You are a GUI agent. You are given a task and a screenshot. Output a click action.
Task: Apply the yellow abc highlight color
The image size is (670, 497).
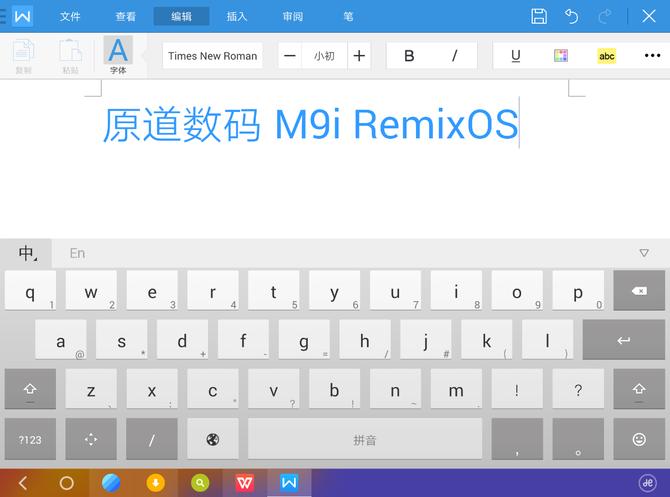tap(607, 56)
